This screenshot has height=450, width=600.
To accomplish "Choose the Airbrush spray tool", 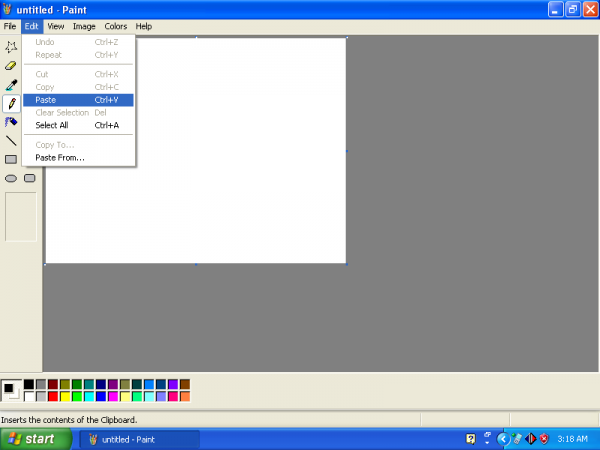I will pyautogui.click(x=11, y=122).
